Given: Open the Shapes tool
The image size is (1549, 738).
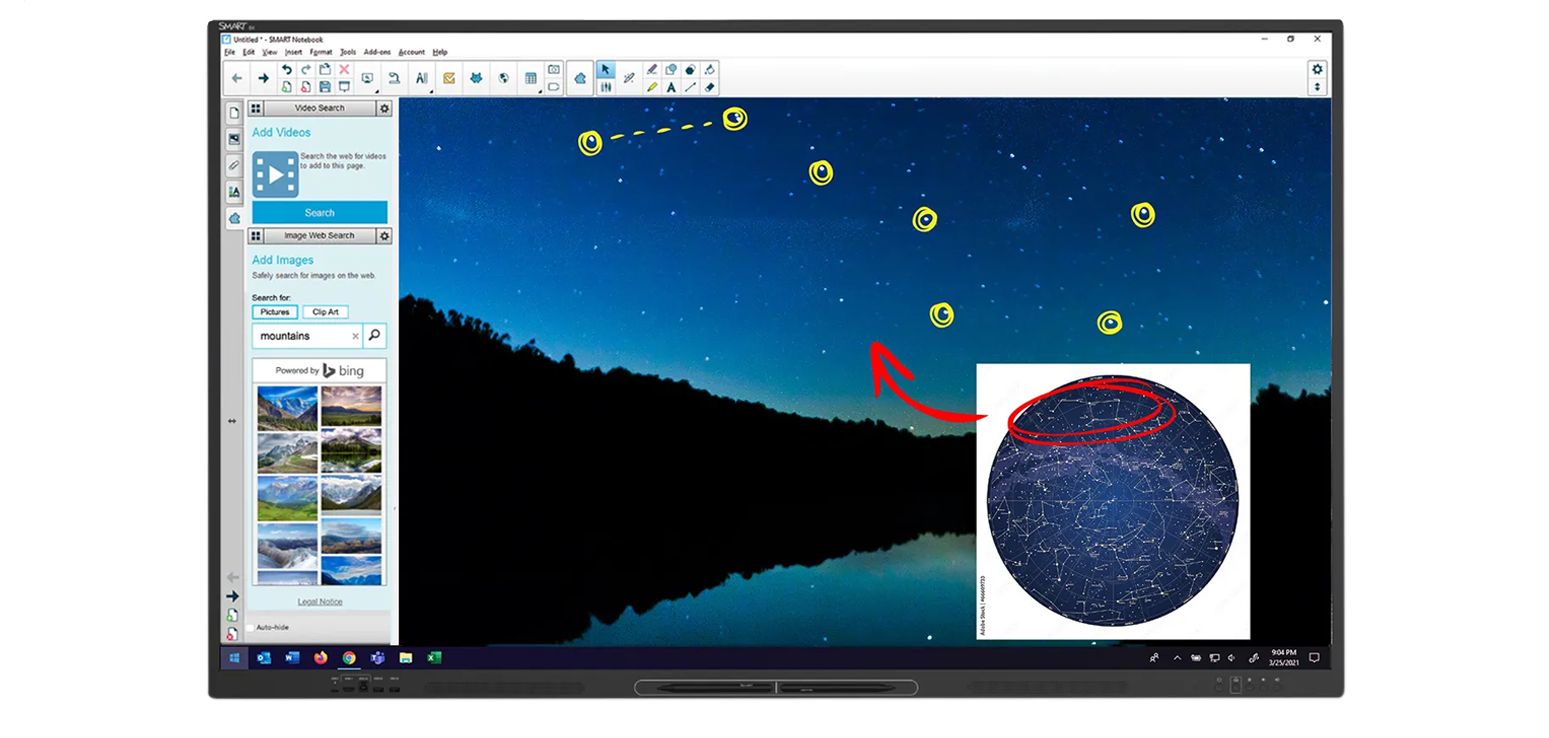Looking at the screenshot, I should tap(671, 70).
